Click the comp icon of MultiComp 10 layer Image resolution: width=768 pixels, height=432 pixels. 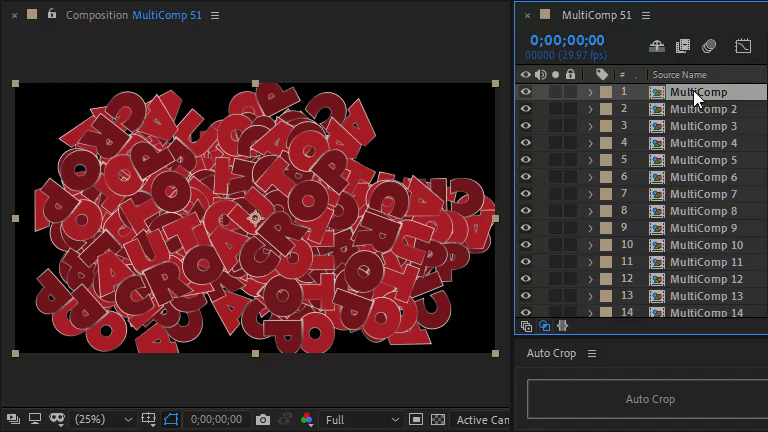pos(657,245)
